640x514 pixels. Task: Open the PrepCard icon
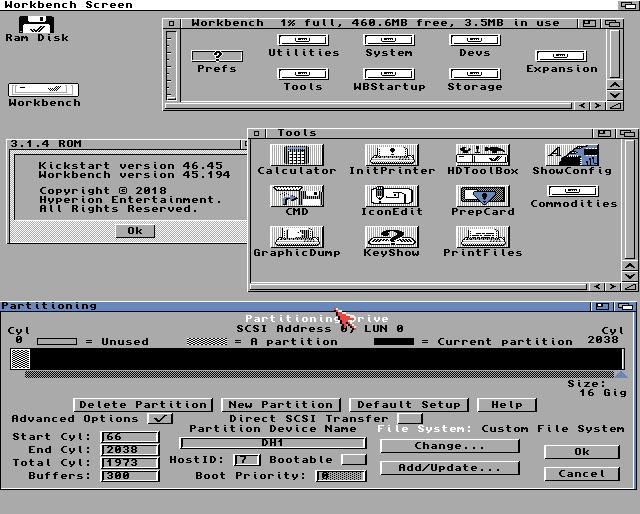(482, 196)
